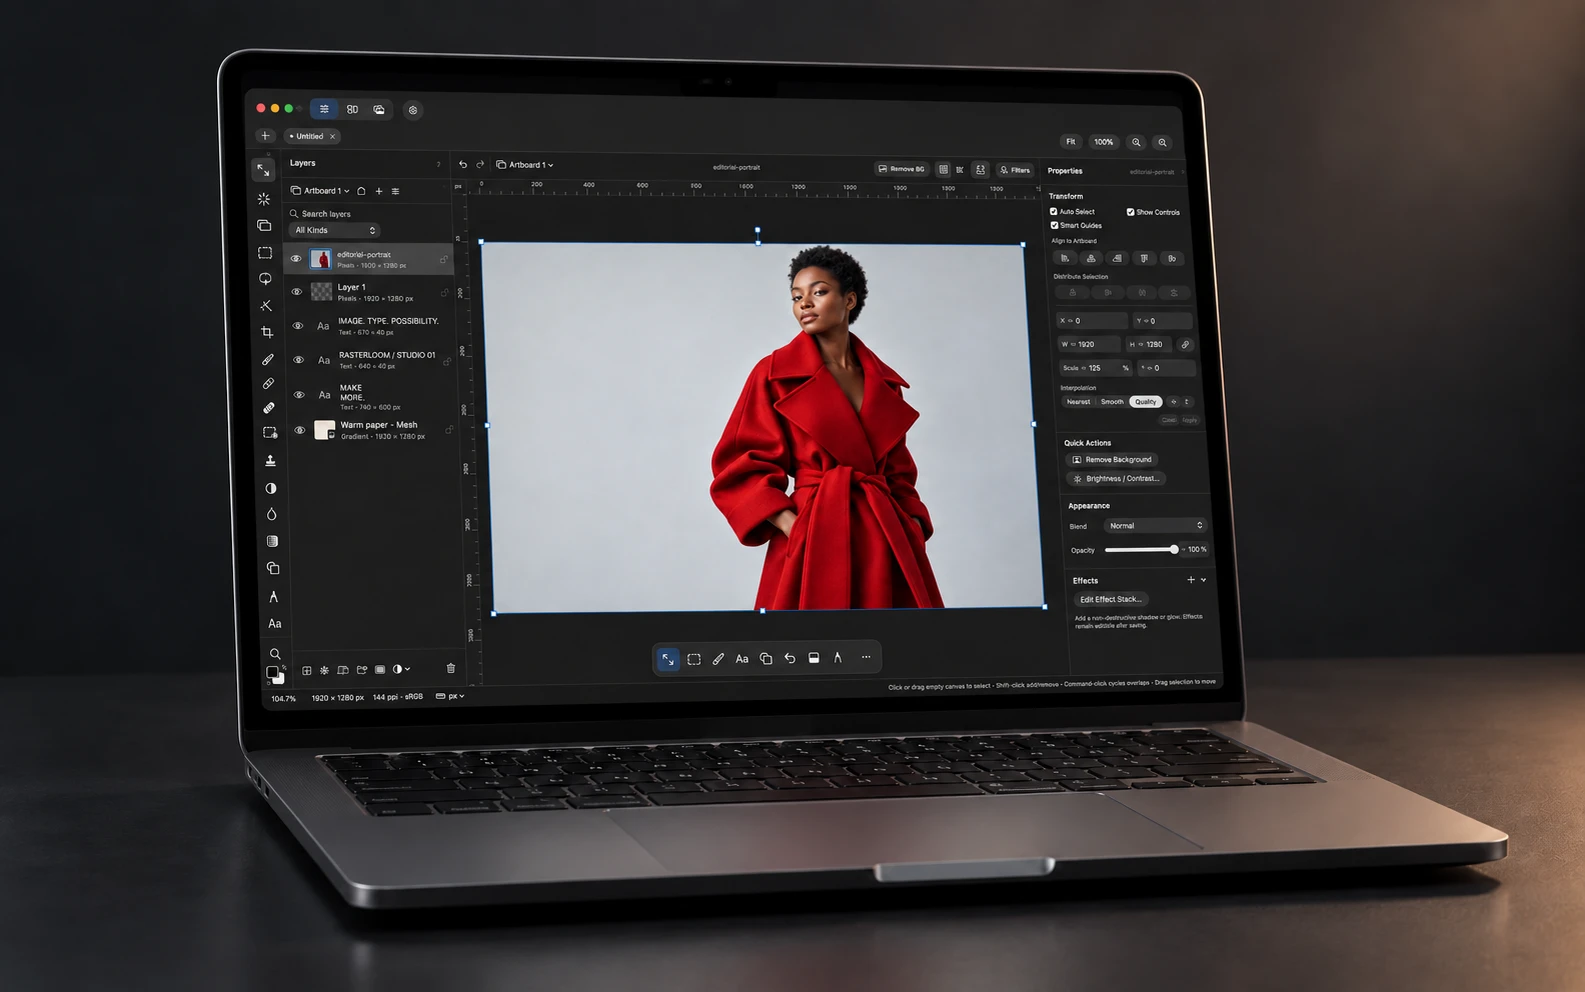Click the three-dots More button in floating toolbar
Image resolution: width=1585 pixels, height=992 pixels.
click(x=866, y=657)
